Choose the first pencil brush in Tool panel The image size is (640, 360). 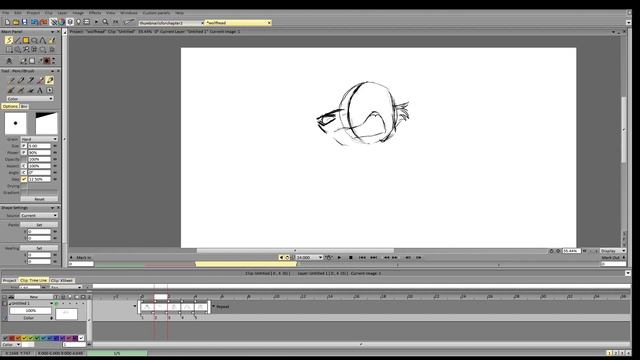click(11, 80)
